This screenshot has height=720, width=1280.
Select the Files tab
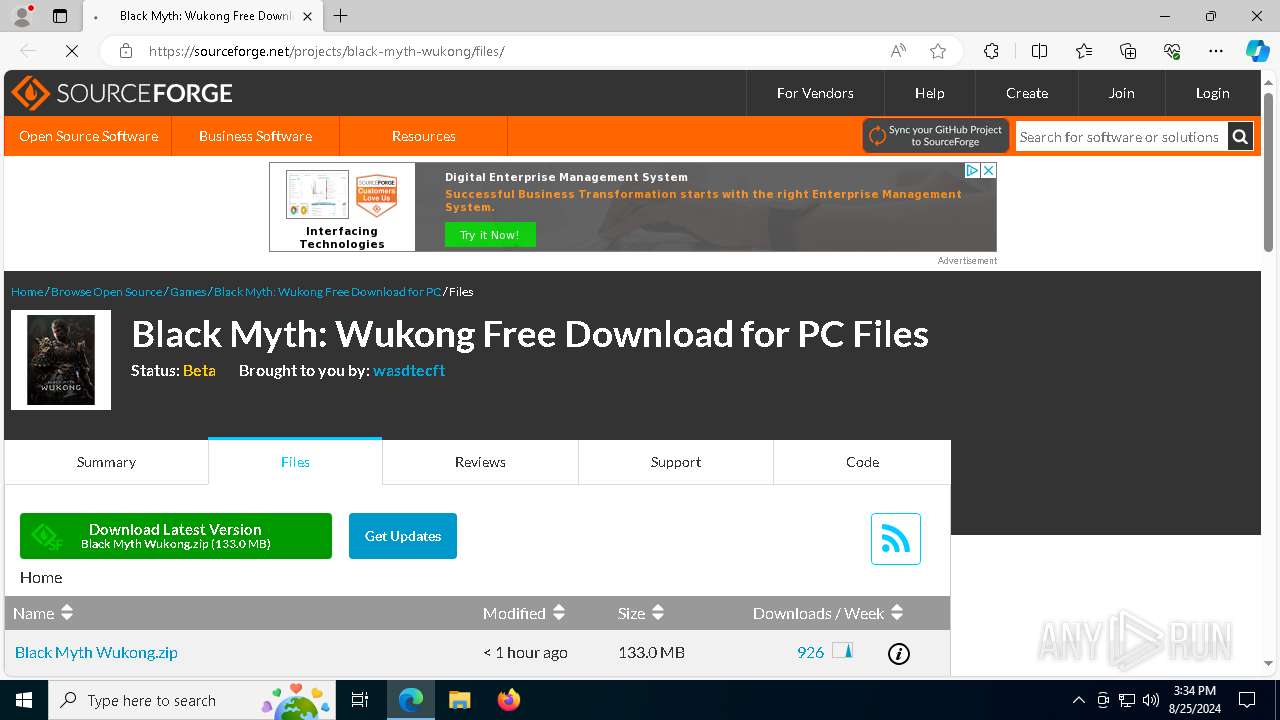tap(295, 462)
